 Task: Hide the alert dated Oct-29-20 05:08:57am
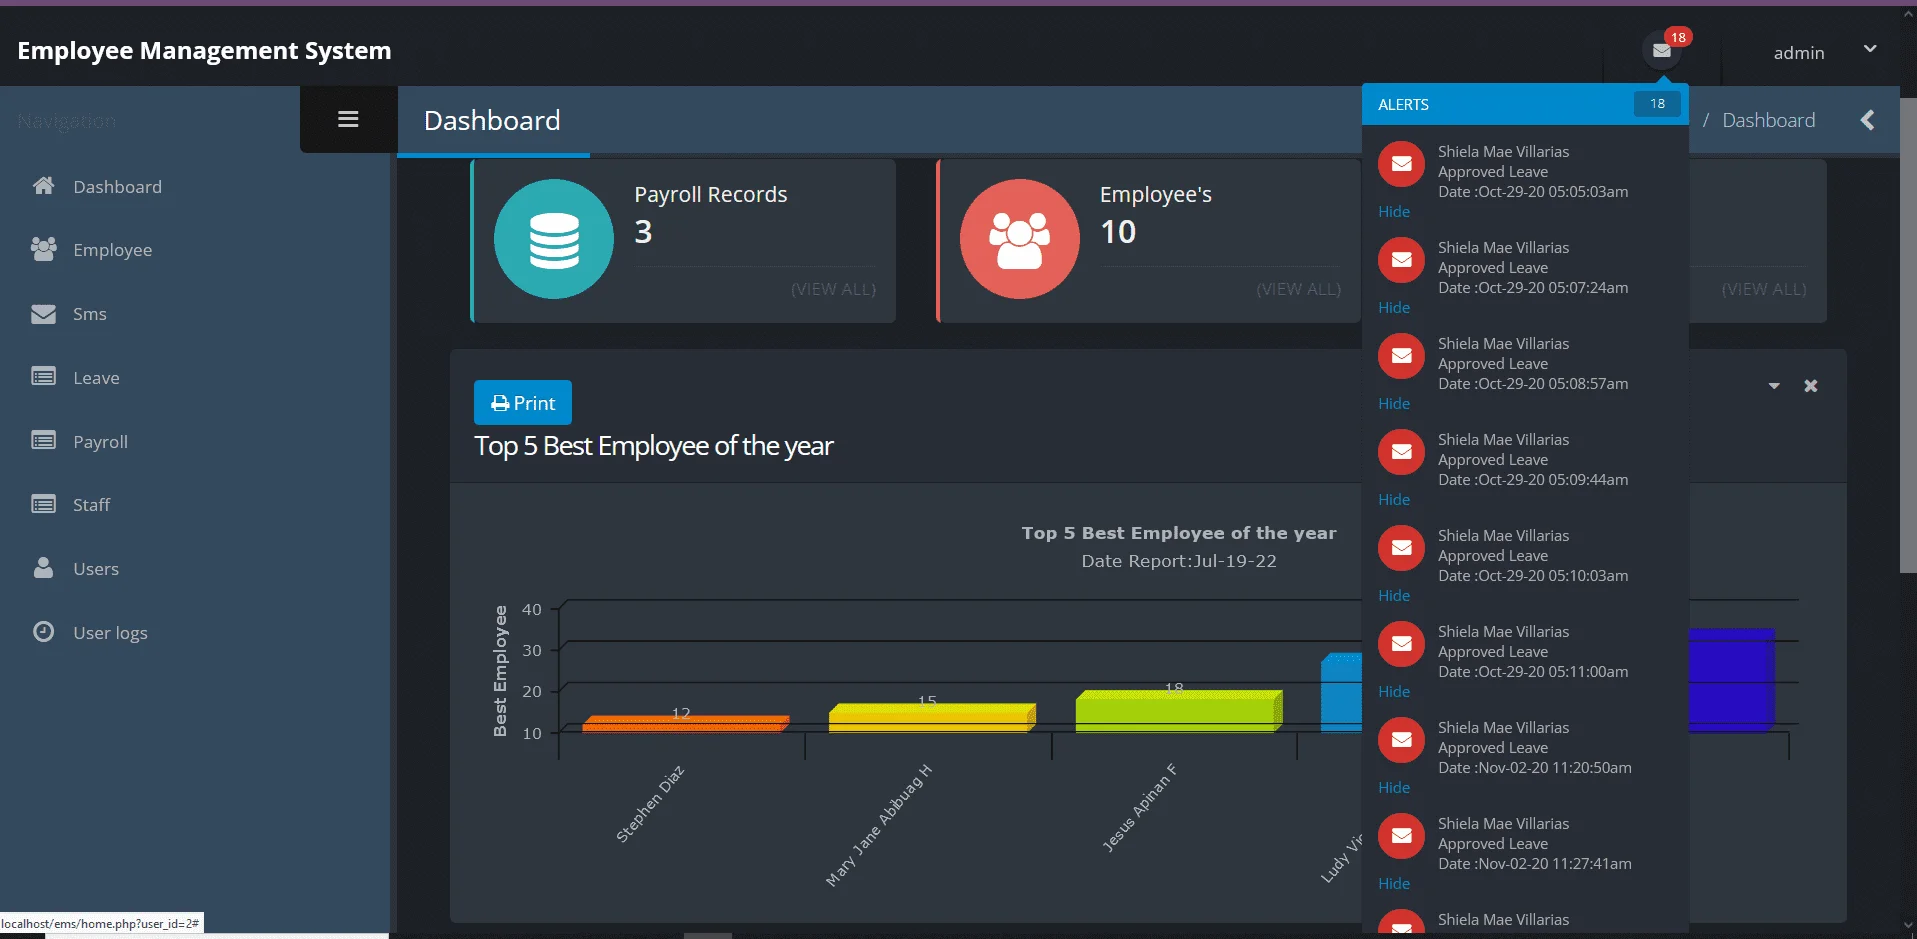tap(1394, 404)
